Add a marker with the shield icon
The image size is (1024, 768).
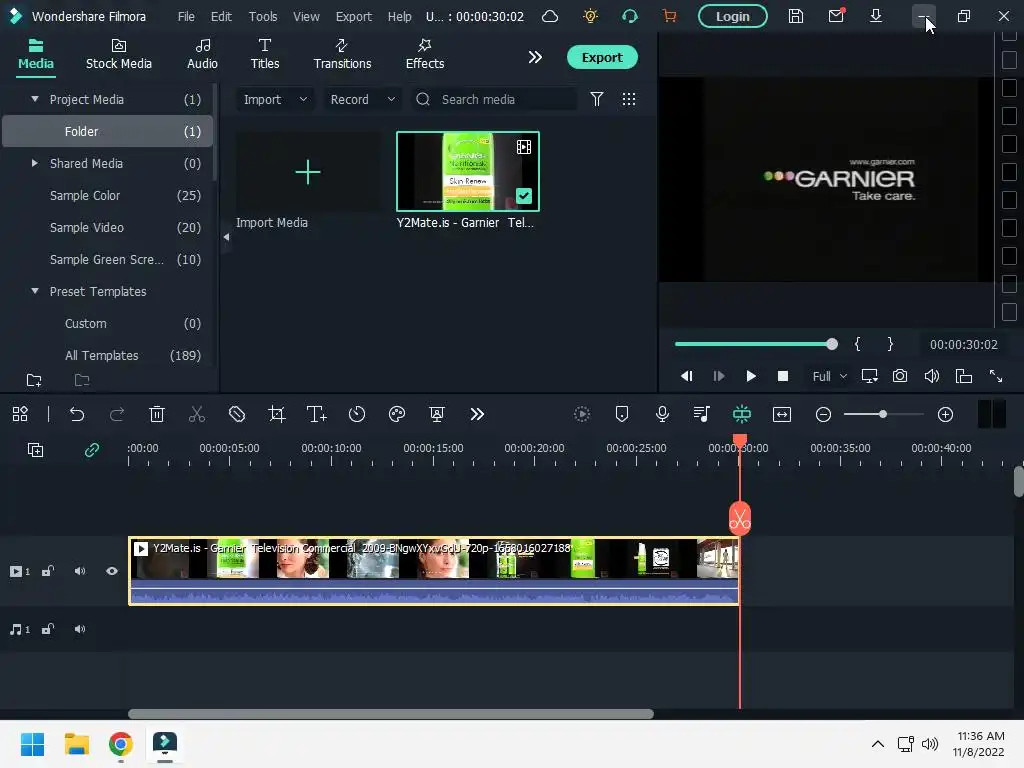click(x=622, y=414)
